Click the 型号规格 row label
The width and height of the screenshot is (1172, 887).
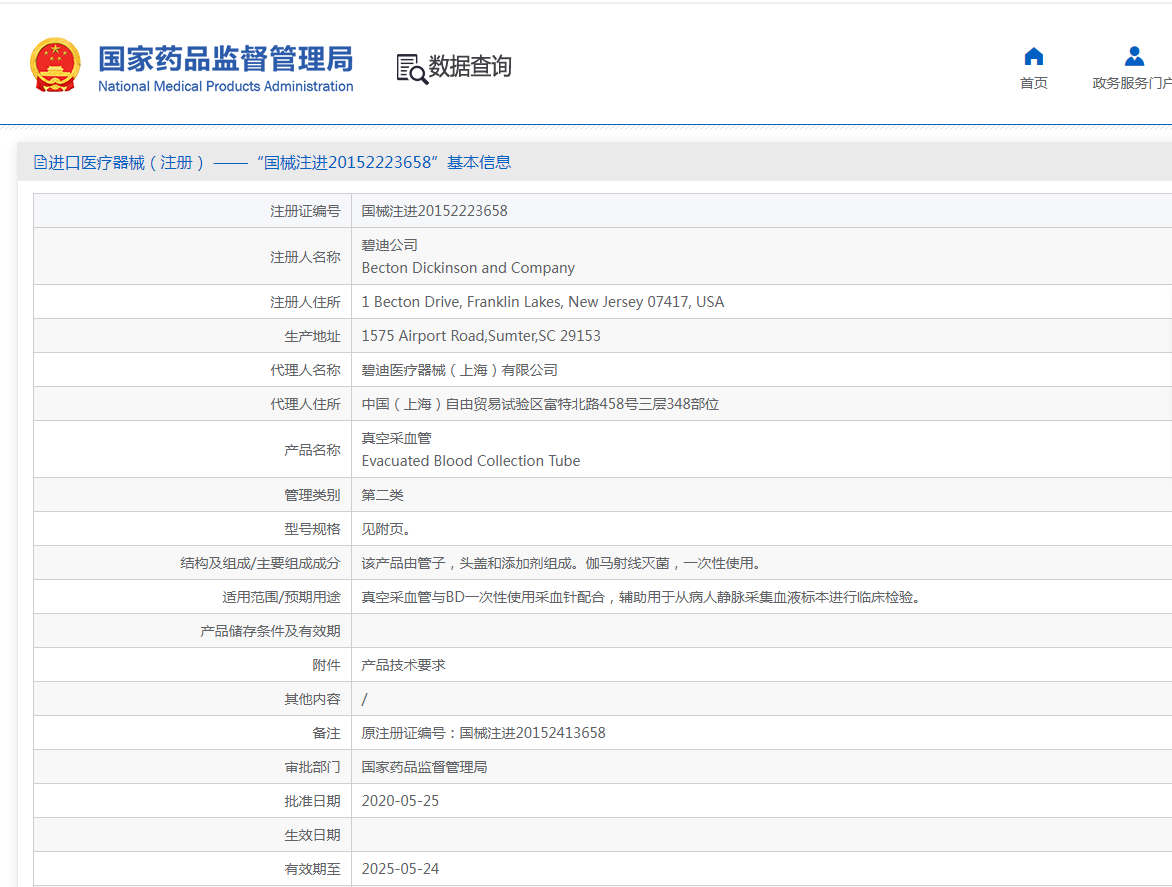312,529
